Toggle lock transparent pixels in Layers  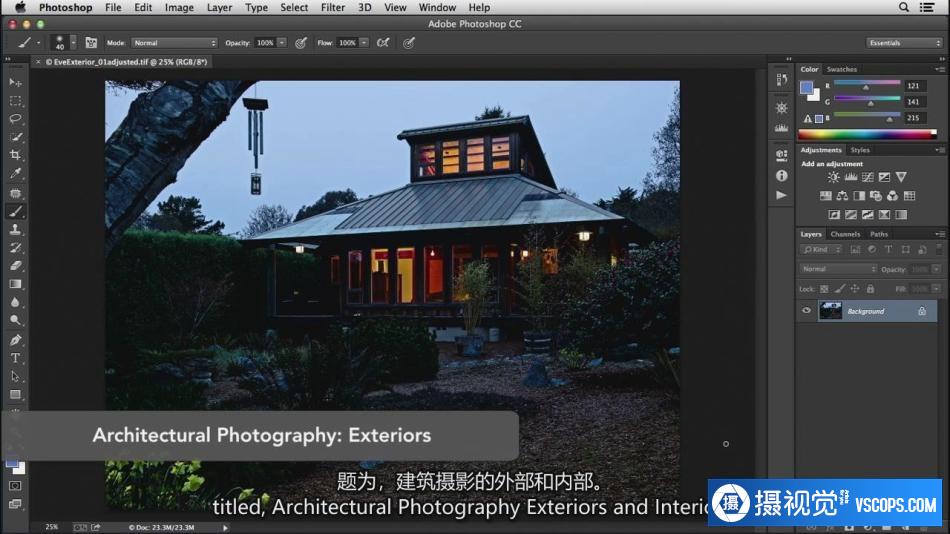point(826,288)
